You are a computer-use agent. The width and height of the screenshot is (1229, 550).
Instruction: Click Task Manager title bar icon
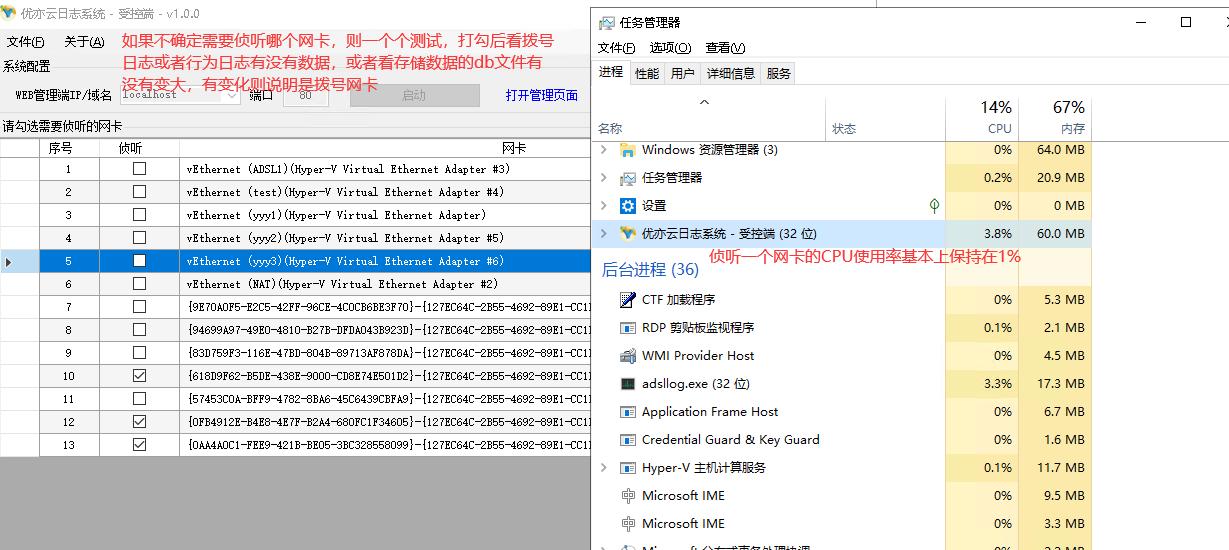606,22
